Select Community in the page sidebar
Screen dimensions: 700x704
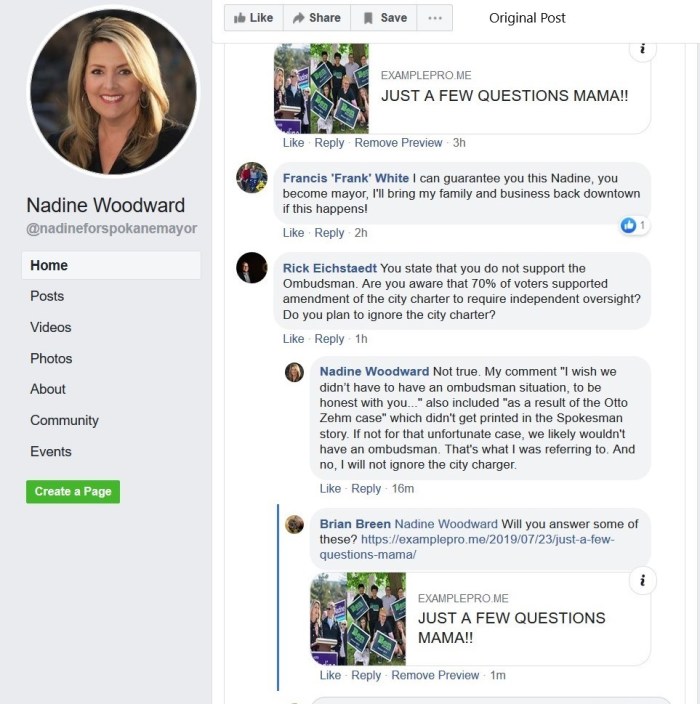(x=64, y=420)
